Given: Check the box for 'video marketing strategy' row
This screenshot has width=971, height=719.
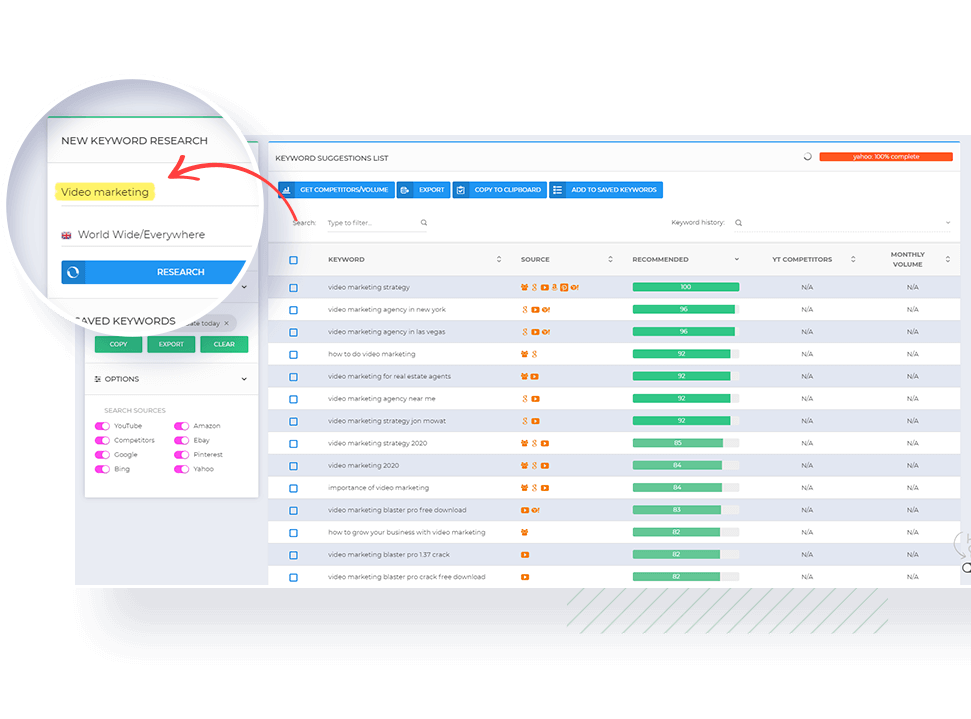Looking at the screenshot, I should coord(293,288).
